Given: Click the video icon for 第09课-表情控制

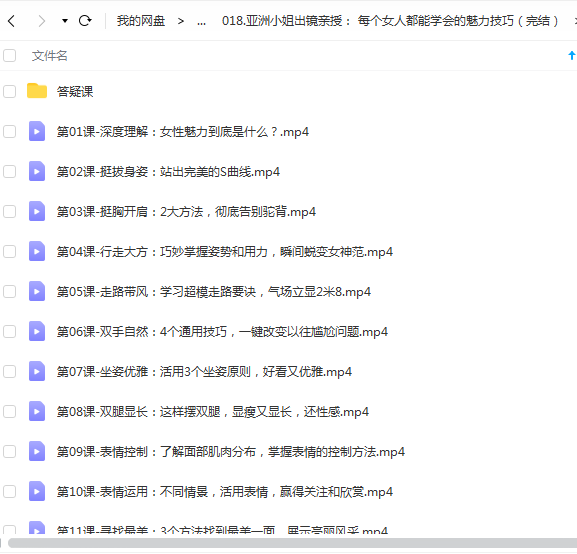Looking at the screenshot, I should coord(37,451).
